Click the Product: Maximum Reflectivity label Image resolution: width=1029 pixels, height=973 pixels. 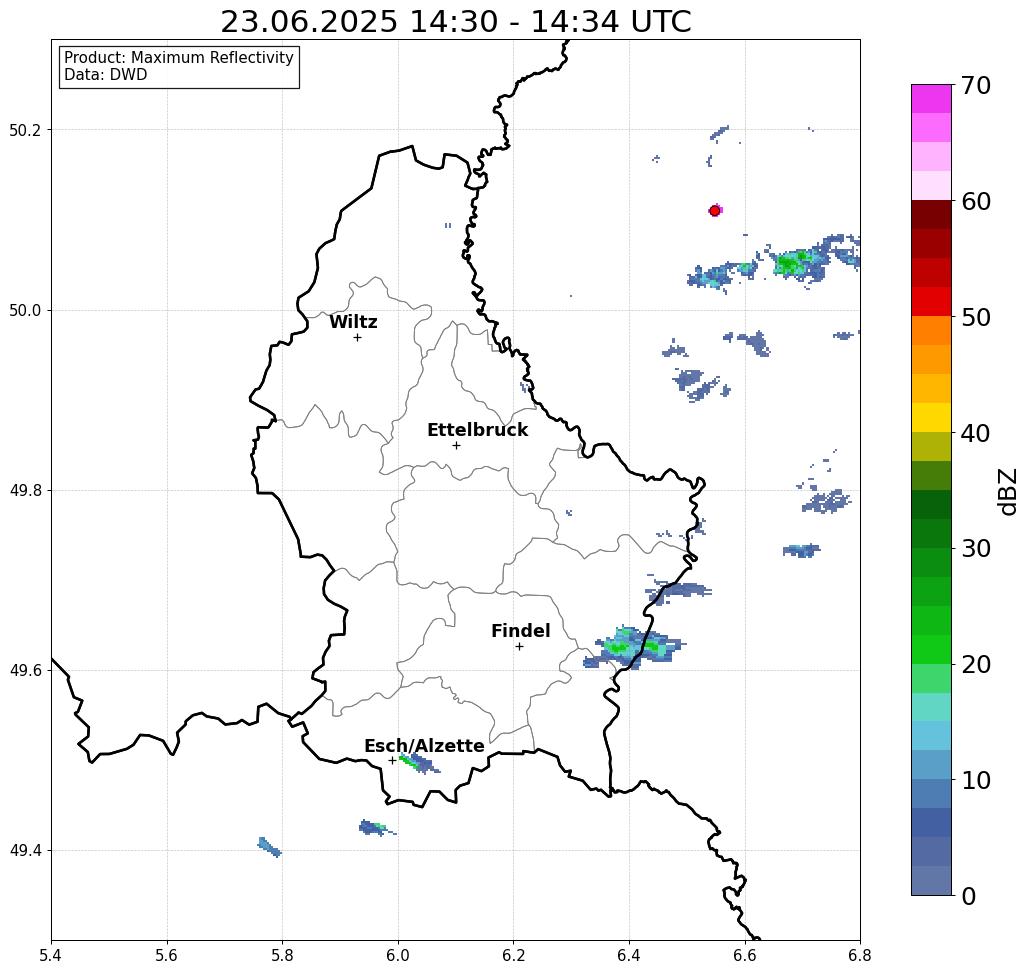pyautogui.click(x=178, y=58)
